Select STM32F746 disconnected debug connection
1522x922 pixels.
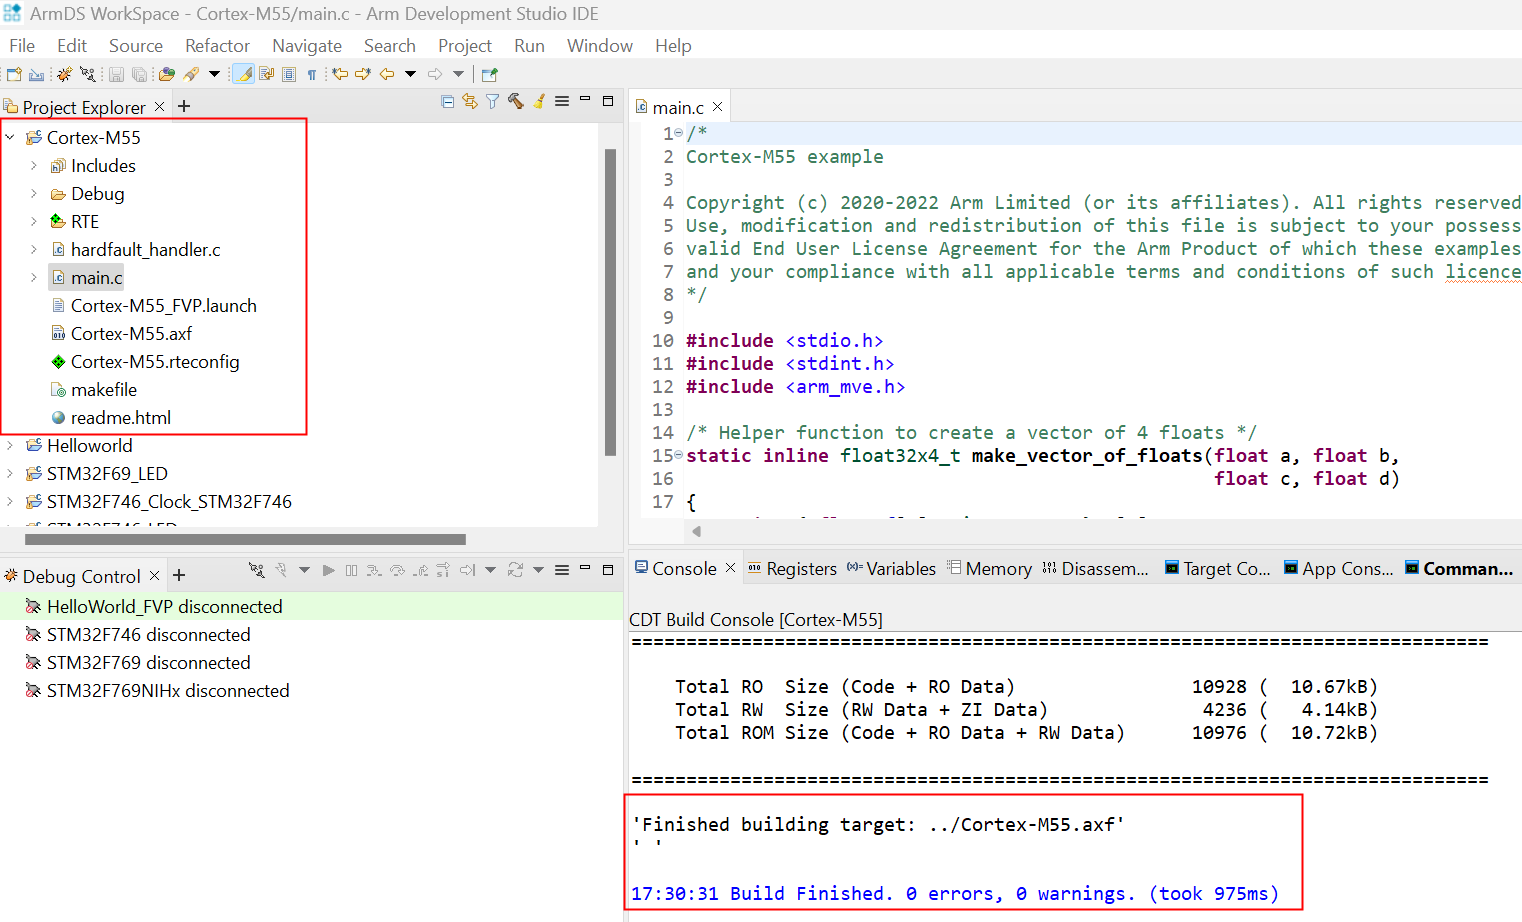click(x=148, y=635)
